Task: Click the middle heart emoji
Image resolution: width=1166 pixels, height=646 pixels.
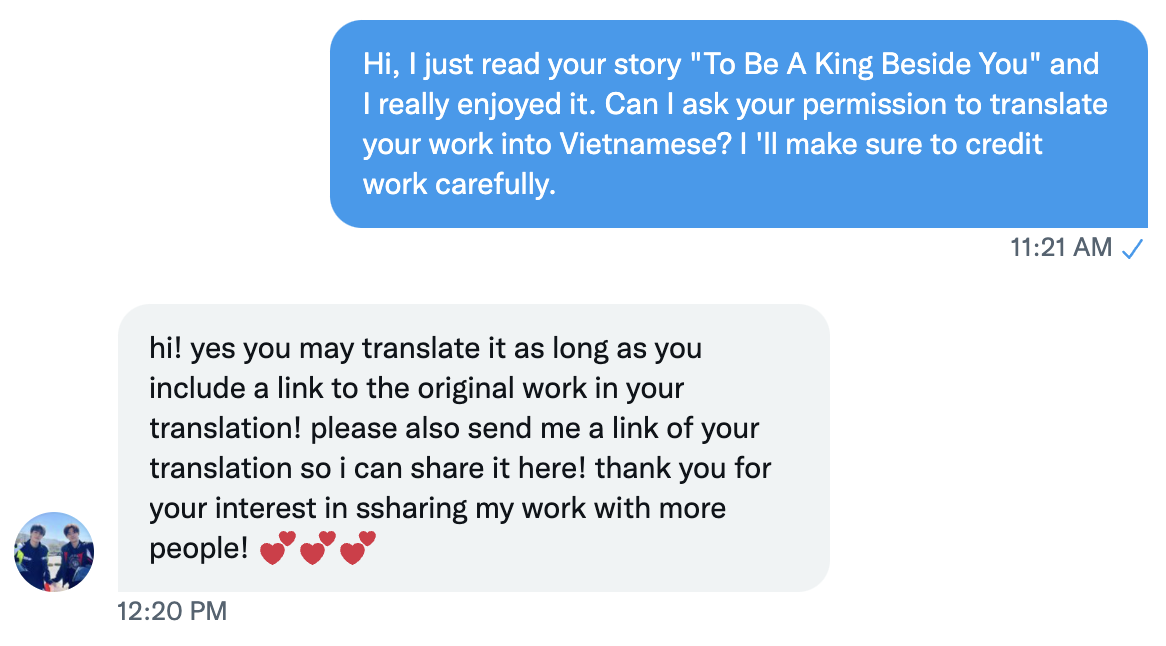Action: click(x=317, y=548)
